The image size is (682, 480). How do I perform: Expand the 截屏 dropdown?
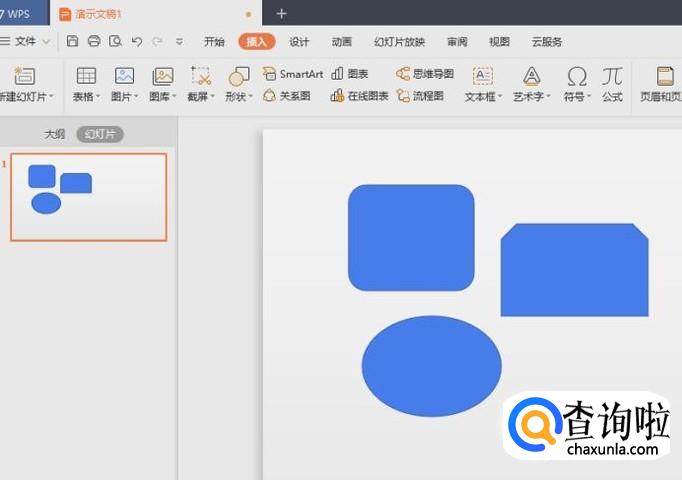(x=213, y=96)
